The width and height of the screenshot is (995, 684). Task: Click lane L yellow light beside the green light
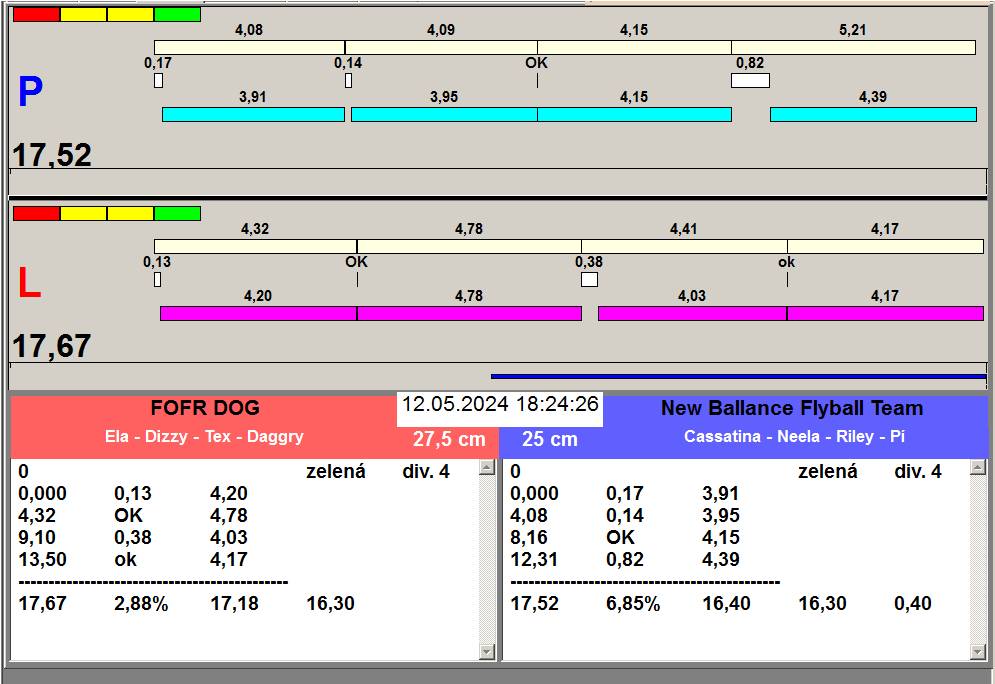tap(131, 213)
